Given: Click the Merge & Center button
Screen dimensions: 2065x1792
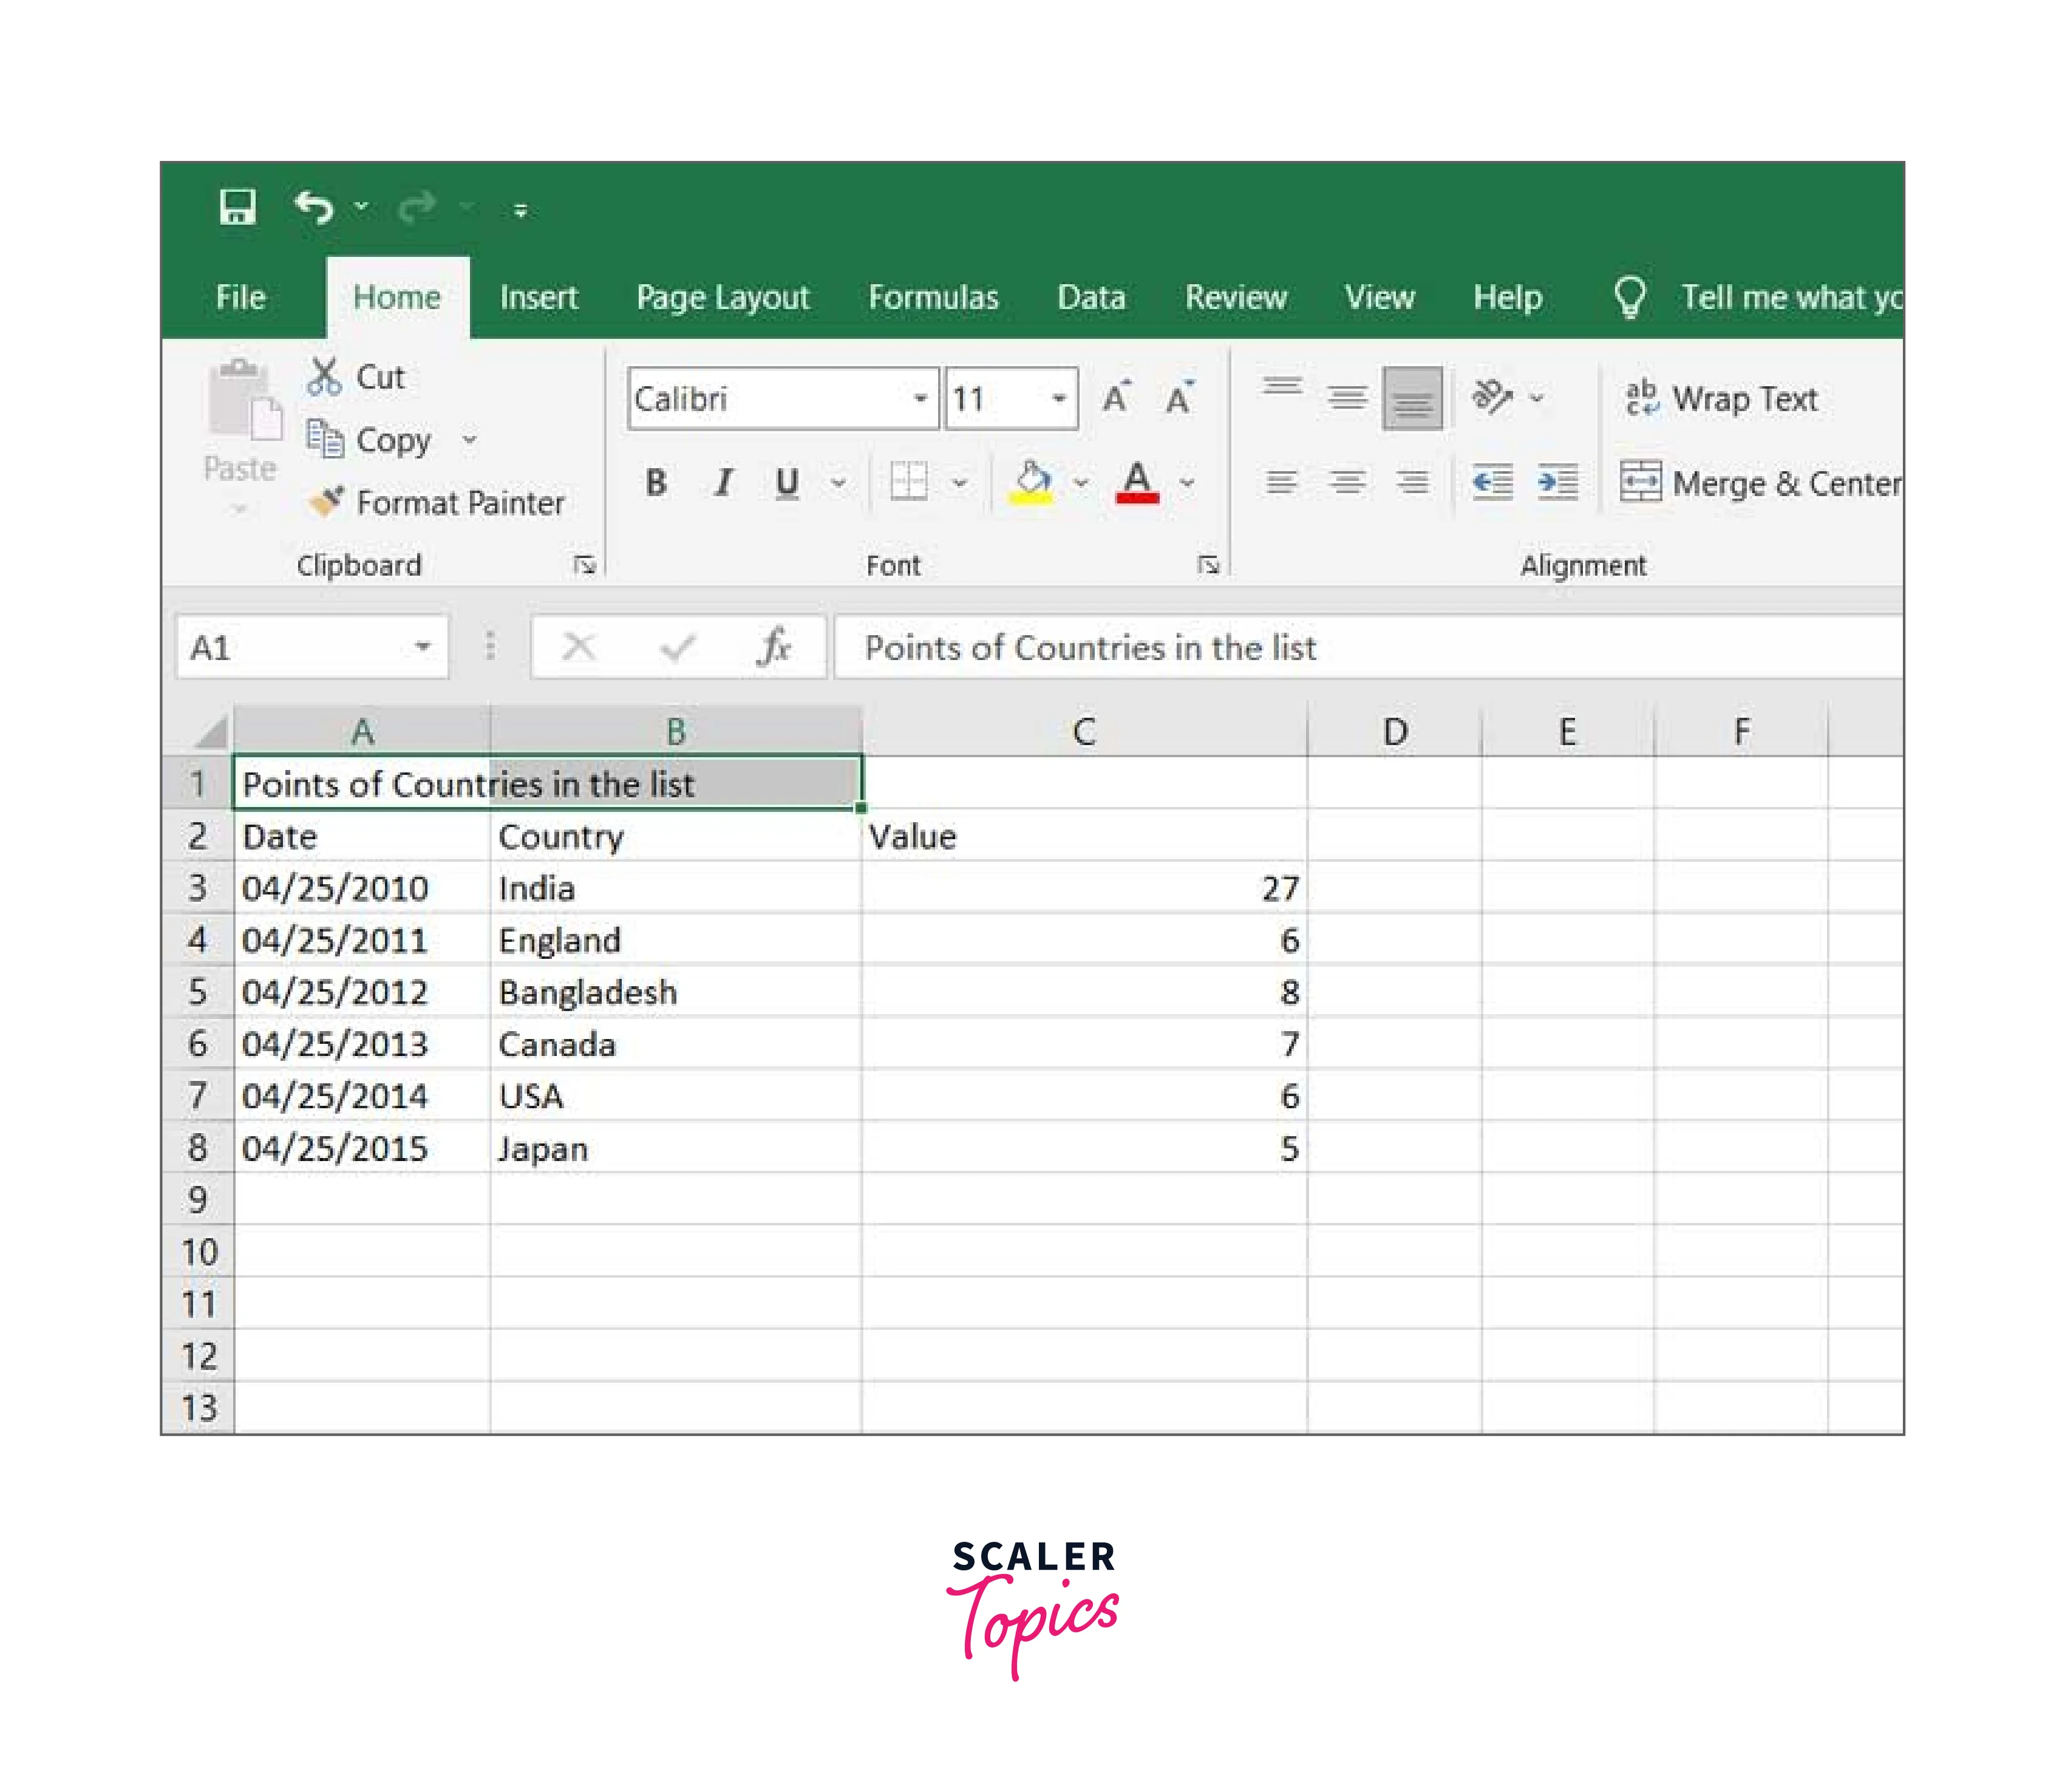Looking at the screenshot, I should click(x=1760, y=483).
